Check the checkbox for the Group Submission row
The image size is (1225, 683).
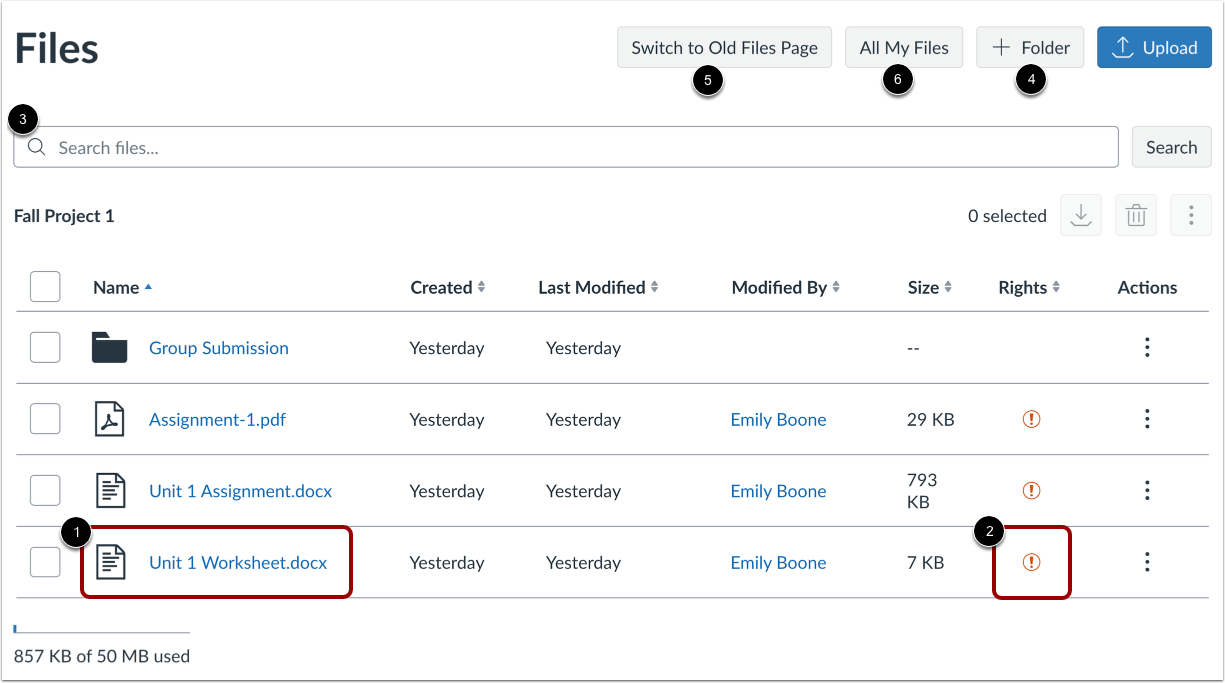45,347
